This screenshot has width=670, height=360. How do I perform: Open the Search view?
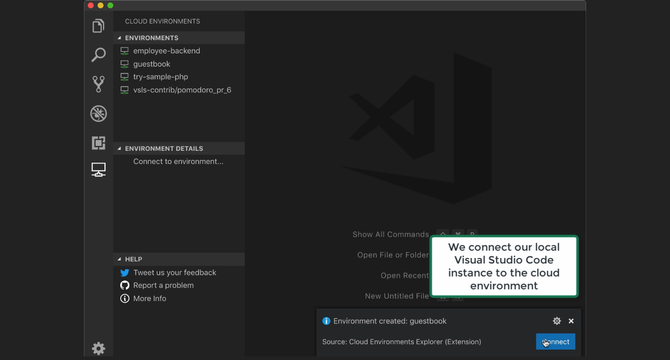point(98,55)
